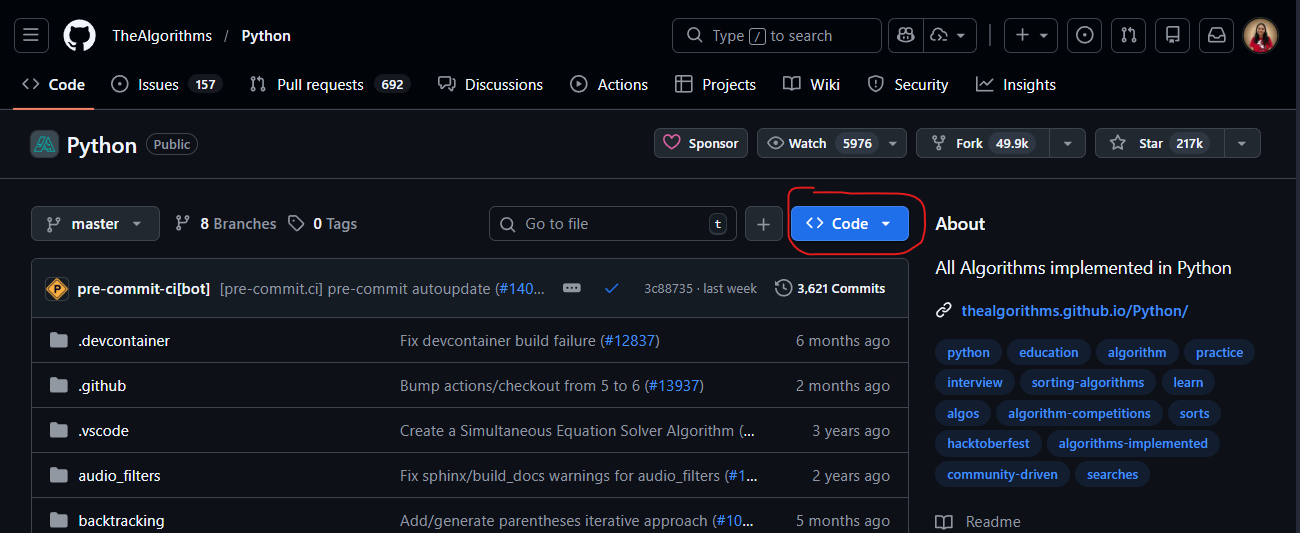Click the pre-commit-ci bot avatar
Viewport: 1300px width, 533px height.
coord(57,289)
